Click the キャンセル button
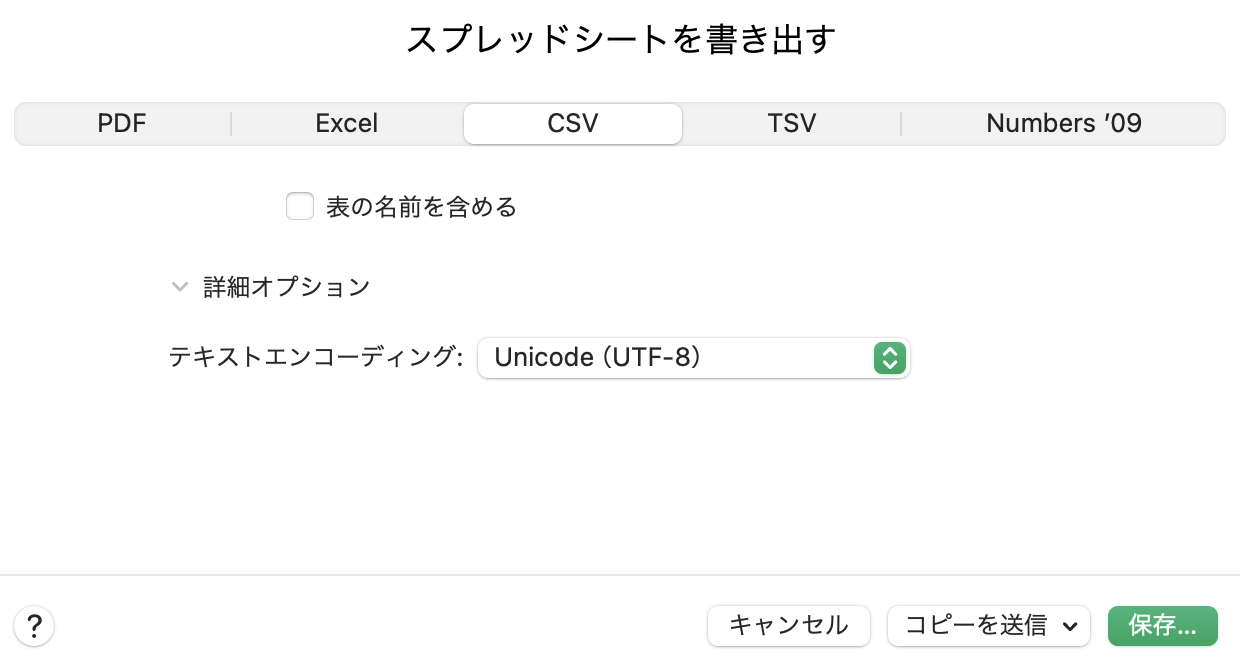The width and height of the screenshot is (1240, 666). click(789, 626)
